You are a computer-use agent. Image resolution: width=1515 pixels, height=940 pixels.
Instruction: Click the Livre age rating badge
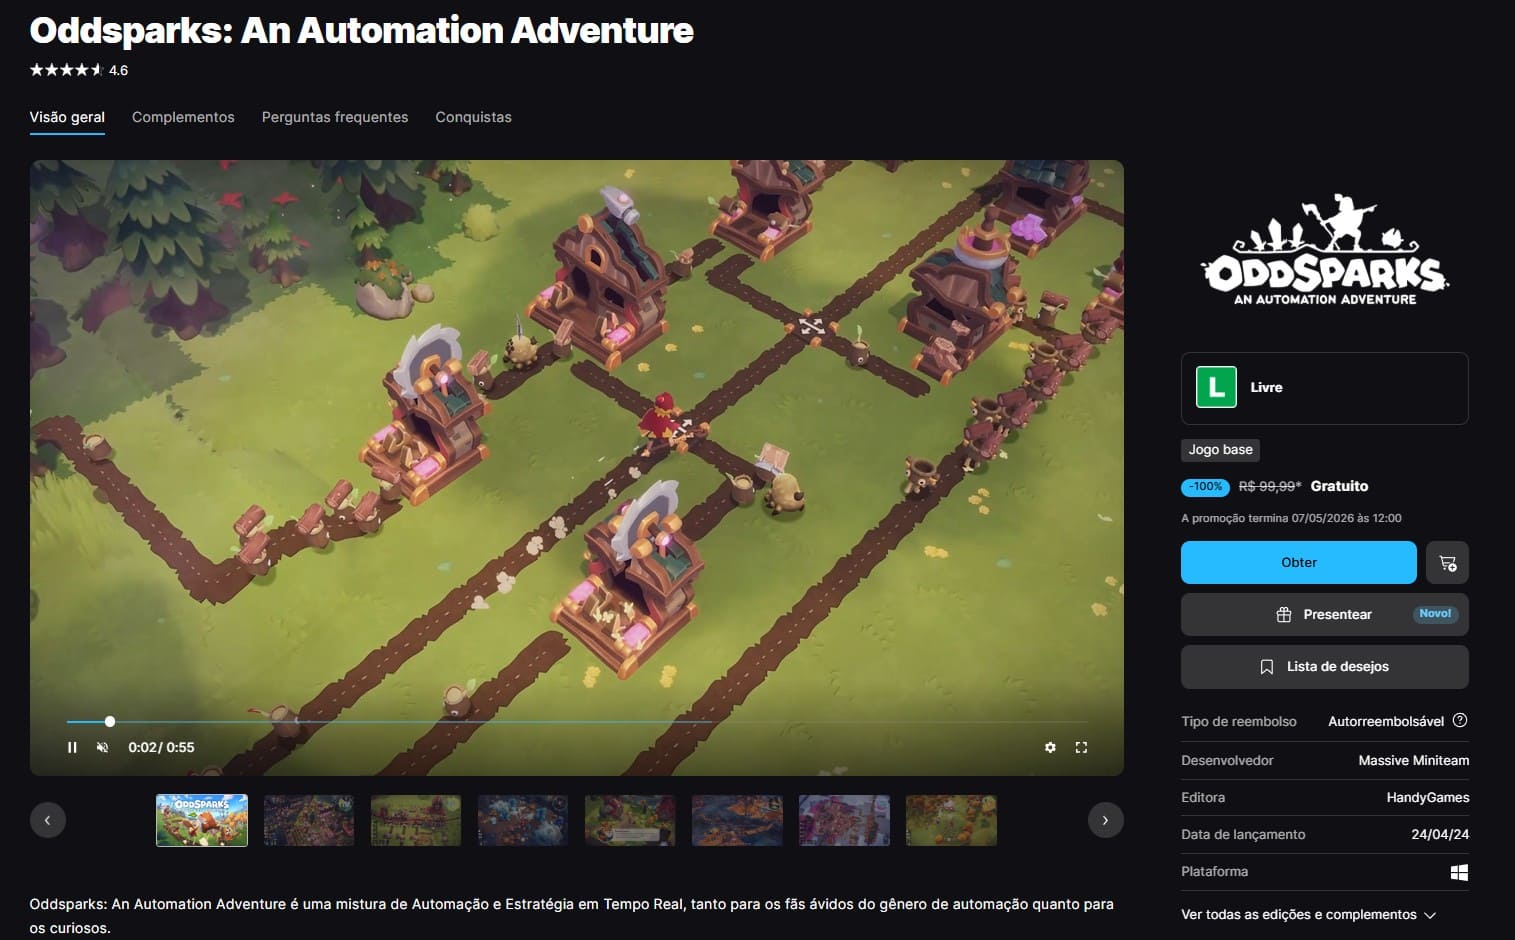[1216, 387]
